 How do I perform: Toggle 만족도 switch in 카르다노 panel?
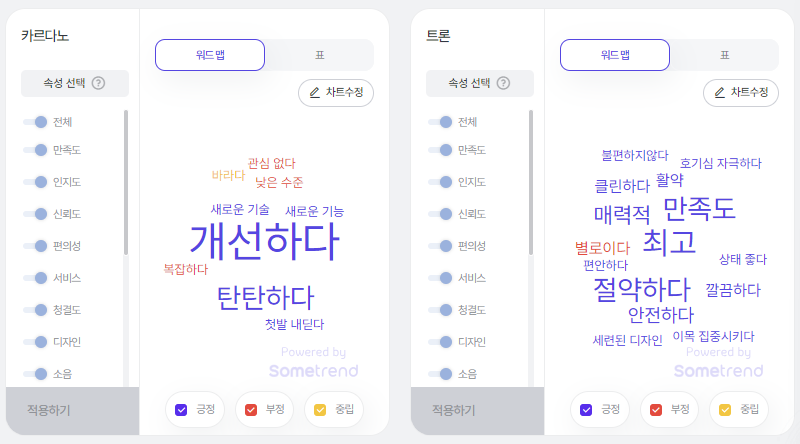[35, 150]
